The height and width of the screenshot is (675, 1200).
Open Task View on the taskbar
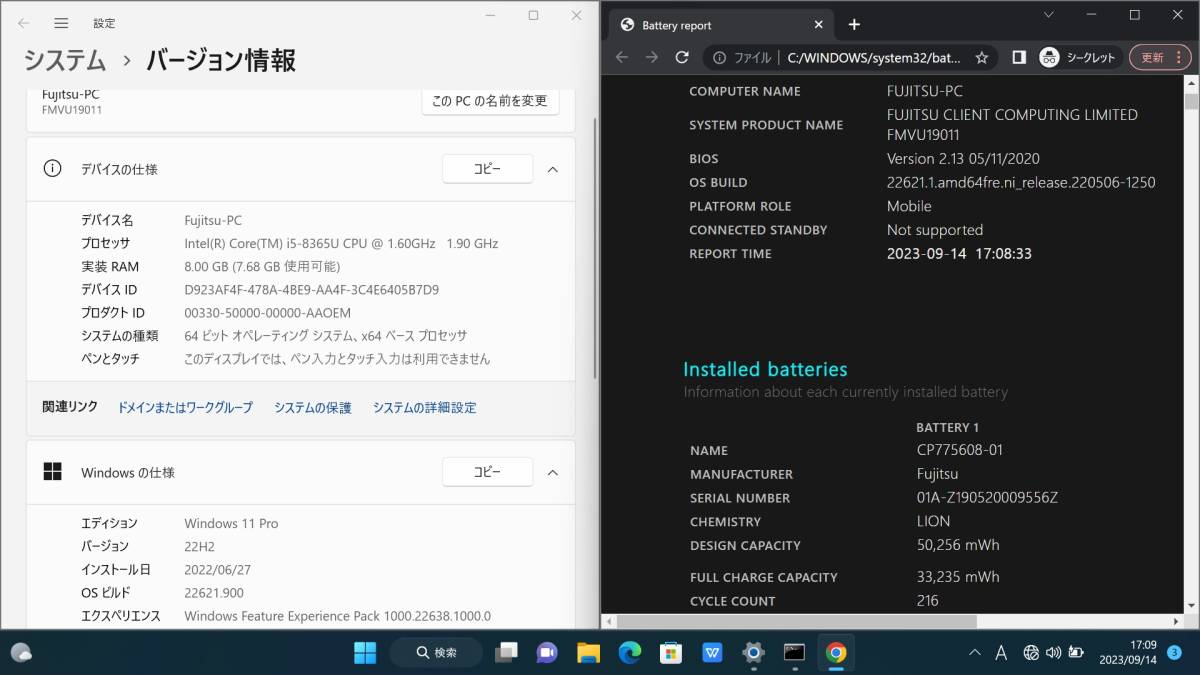click(x=507, y=653)
